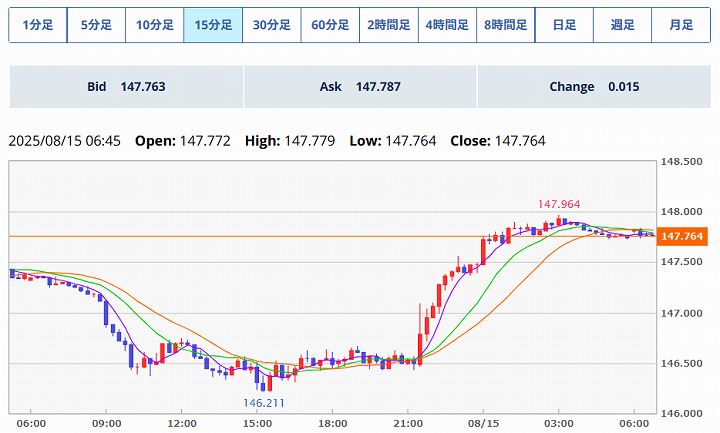Click the High 147.779 value
720x433 pixels.
[x=290, y=141]
